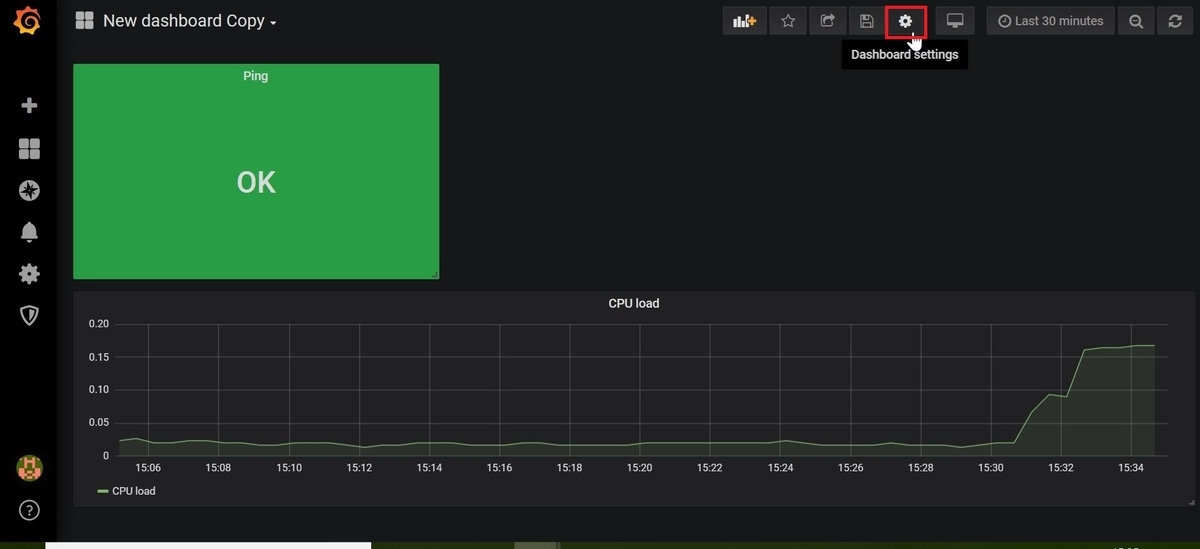Screen dimensions: 1200x549
Task: Click the 15:34 time axis label
Action: coord(1131,468)
